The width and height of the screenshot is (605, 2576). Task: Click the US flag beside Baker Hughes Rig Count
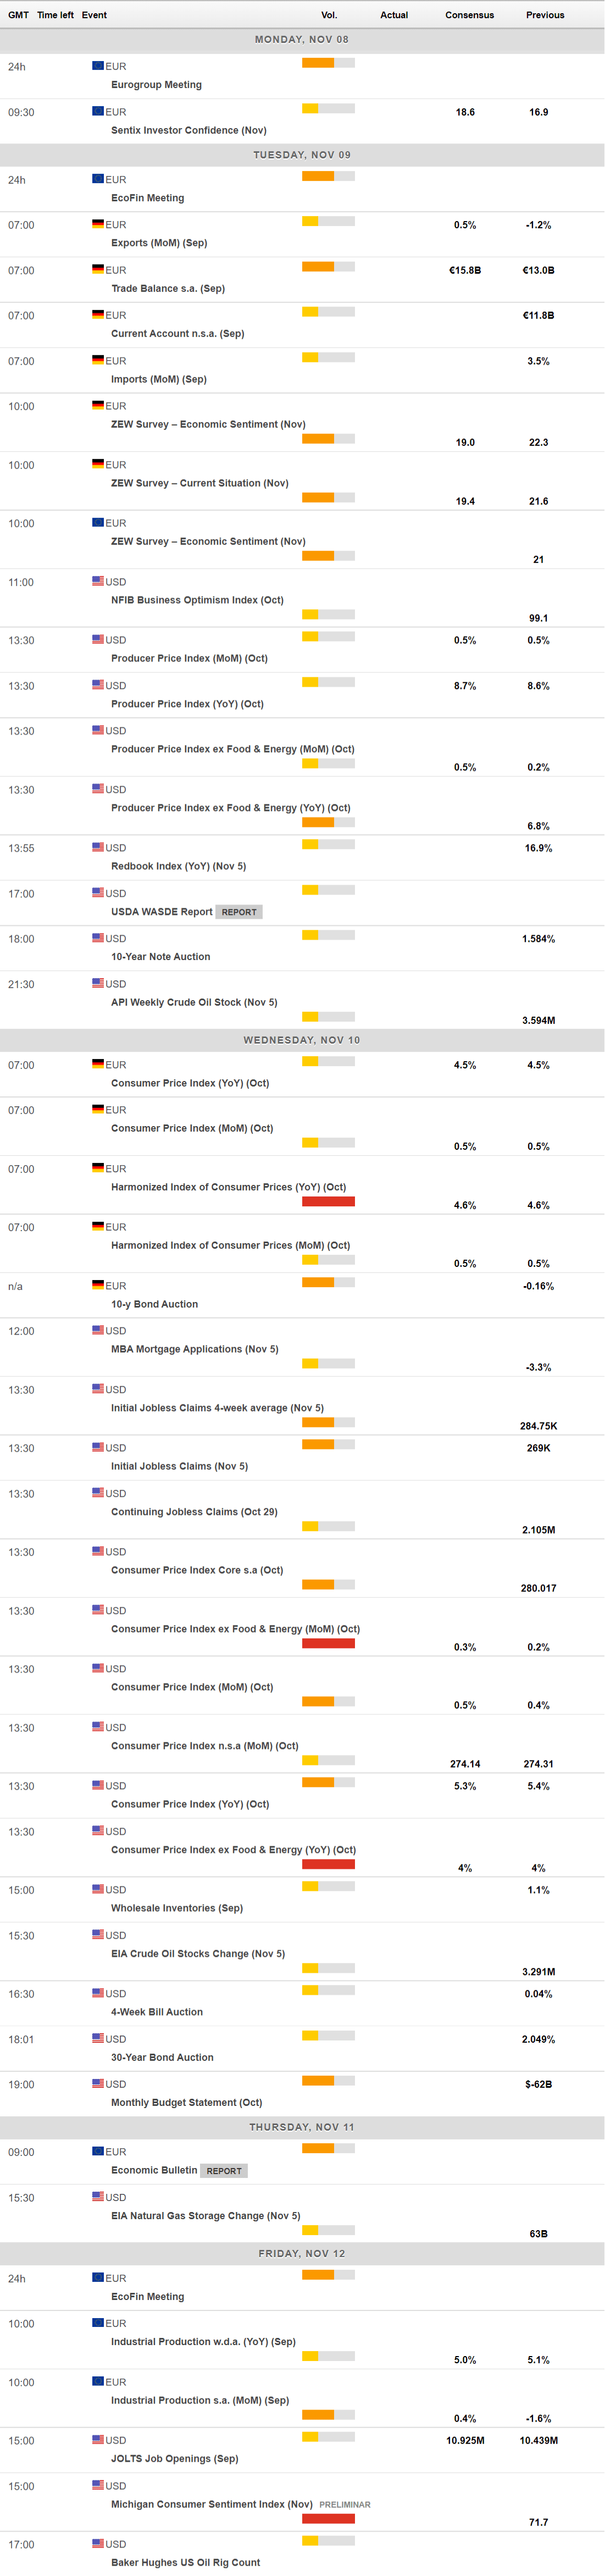[97, 2544]
